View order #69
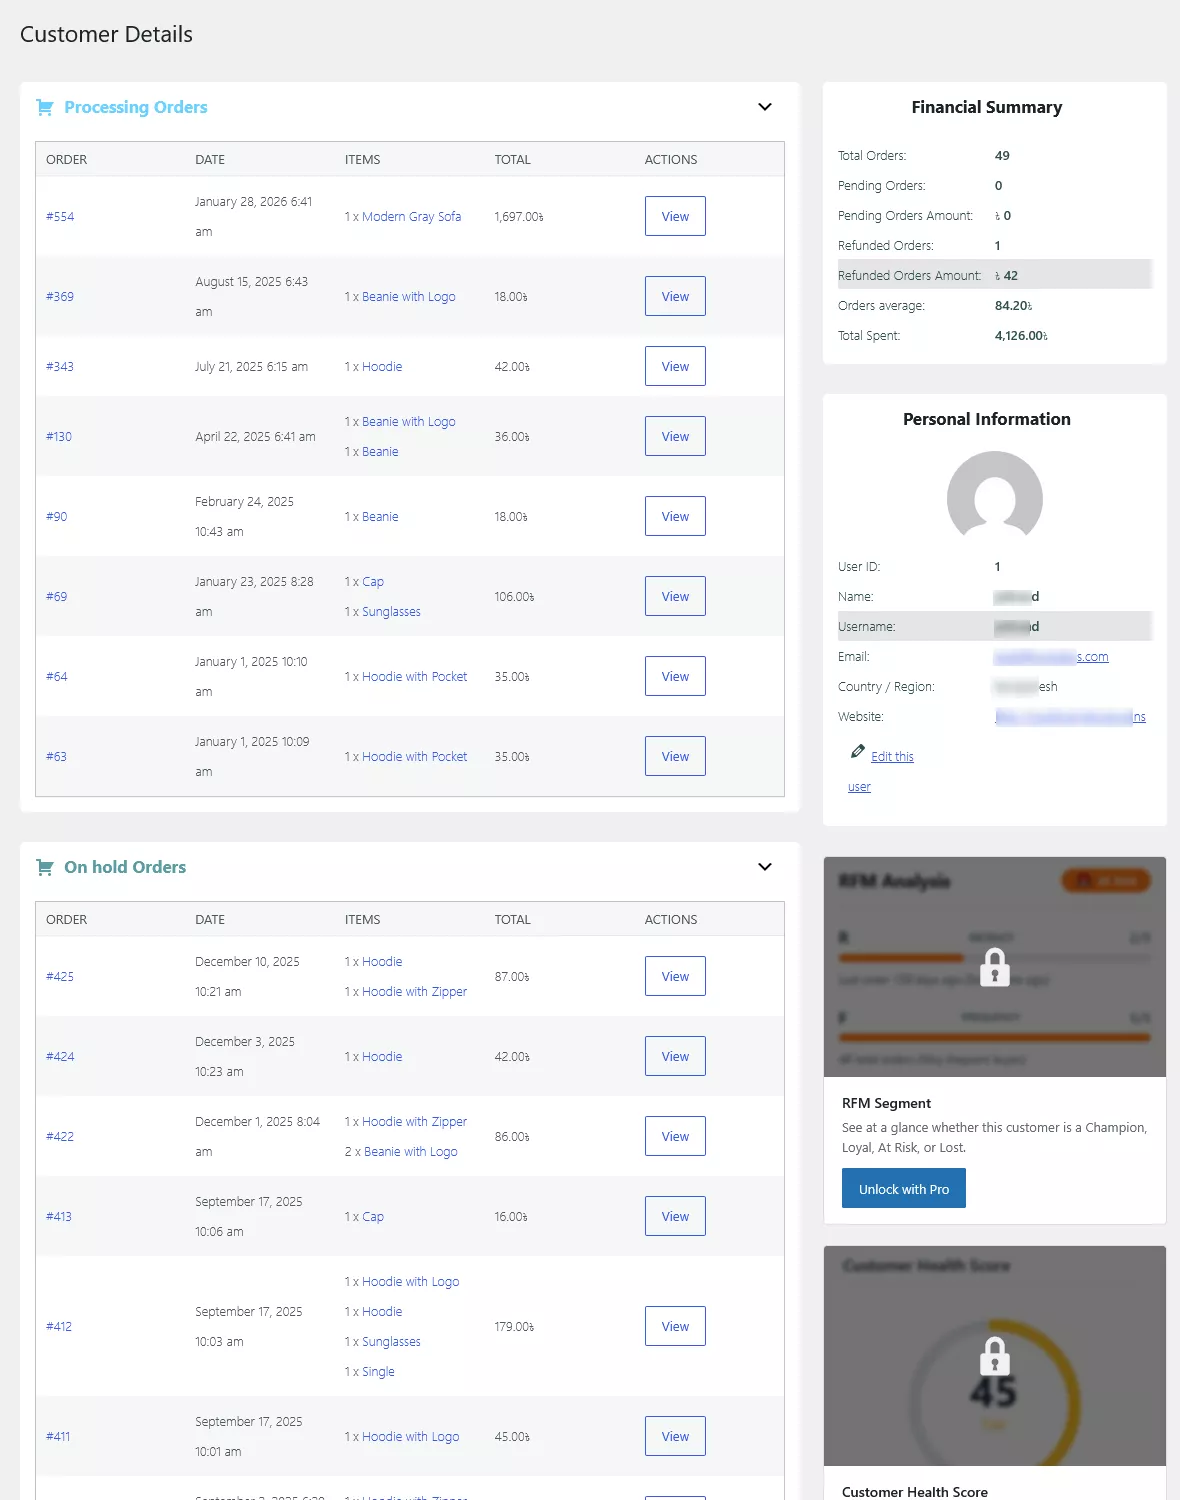This screenshot has width=1180, height=1500. pyautogui.click(x=675, y=596)
